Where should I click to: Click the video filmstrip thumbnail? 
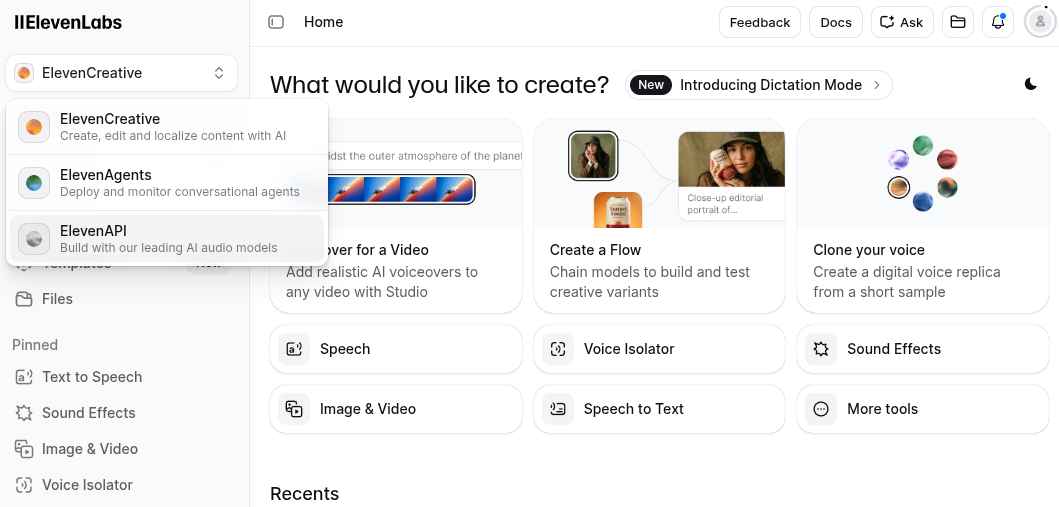[401, 189]
